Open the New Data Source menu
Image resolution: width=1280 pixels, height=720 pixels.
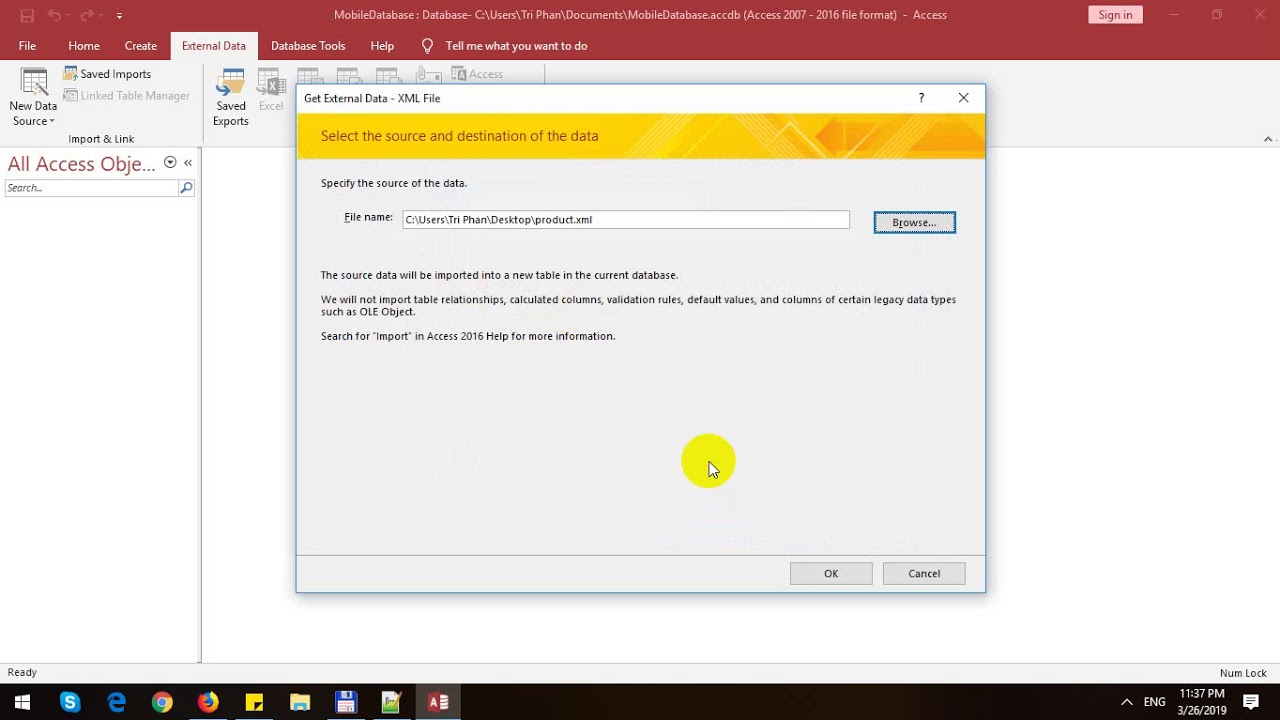click(x=33, y=97)
